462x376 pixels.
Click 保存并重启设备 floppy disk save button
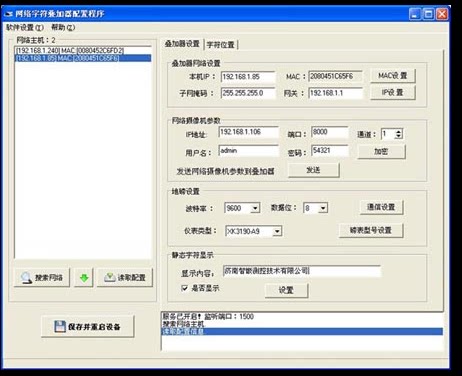[x=88, y=326]
